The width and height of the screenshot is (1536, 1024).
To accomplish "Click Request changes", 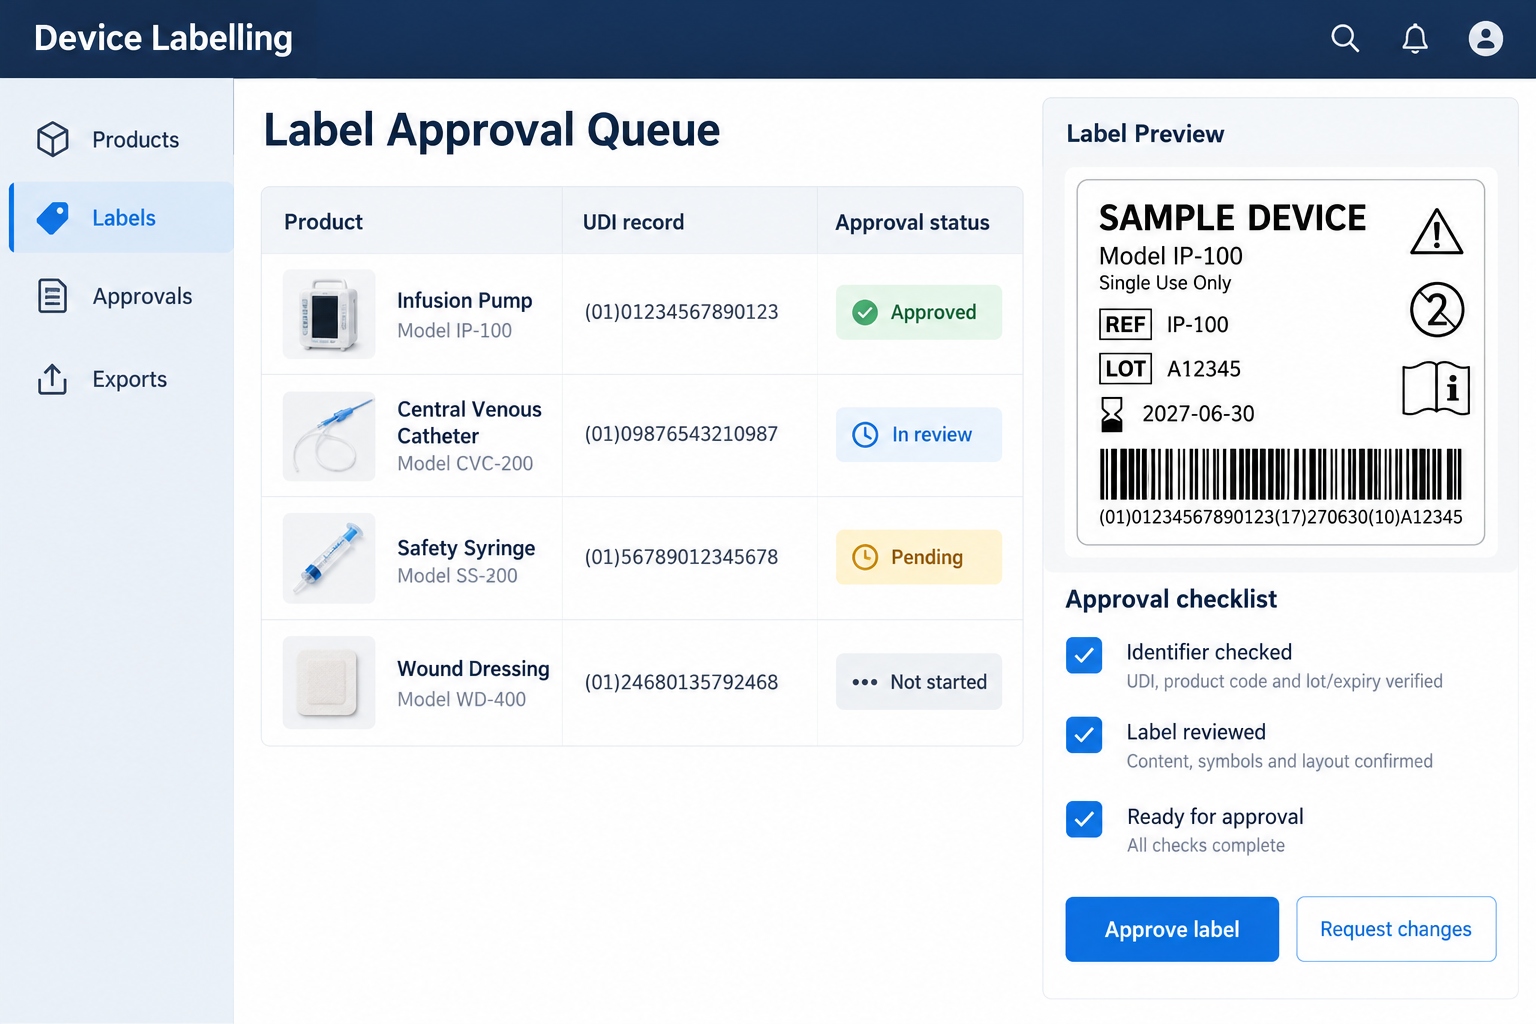I will tap(1396, 929).
